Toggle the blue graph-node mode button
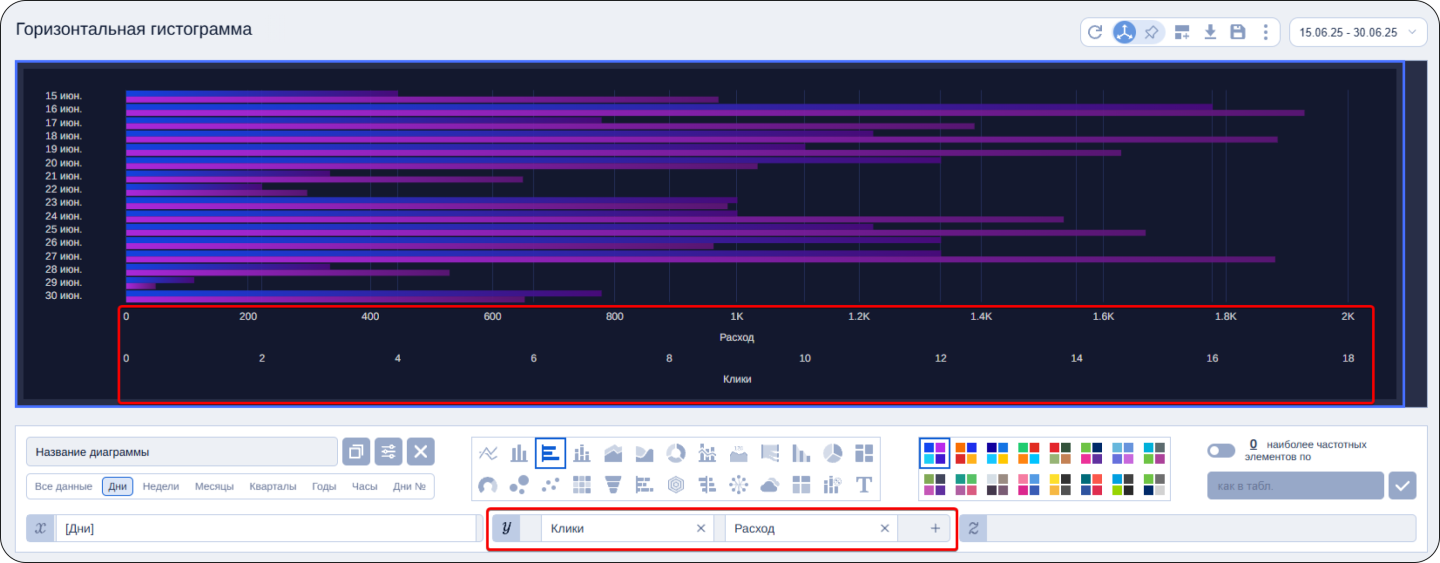 point(1125,32)
